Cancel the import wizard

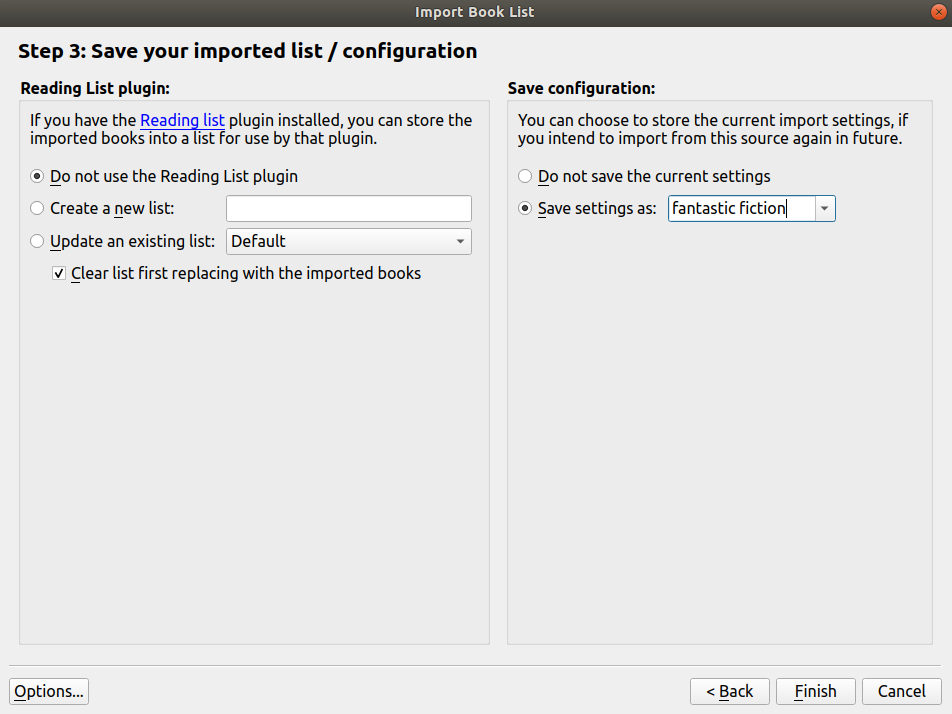[x=901, y=691]
